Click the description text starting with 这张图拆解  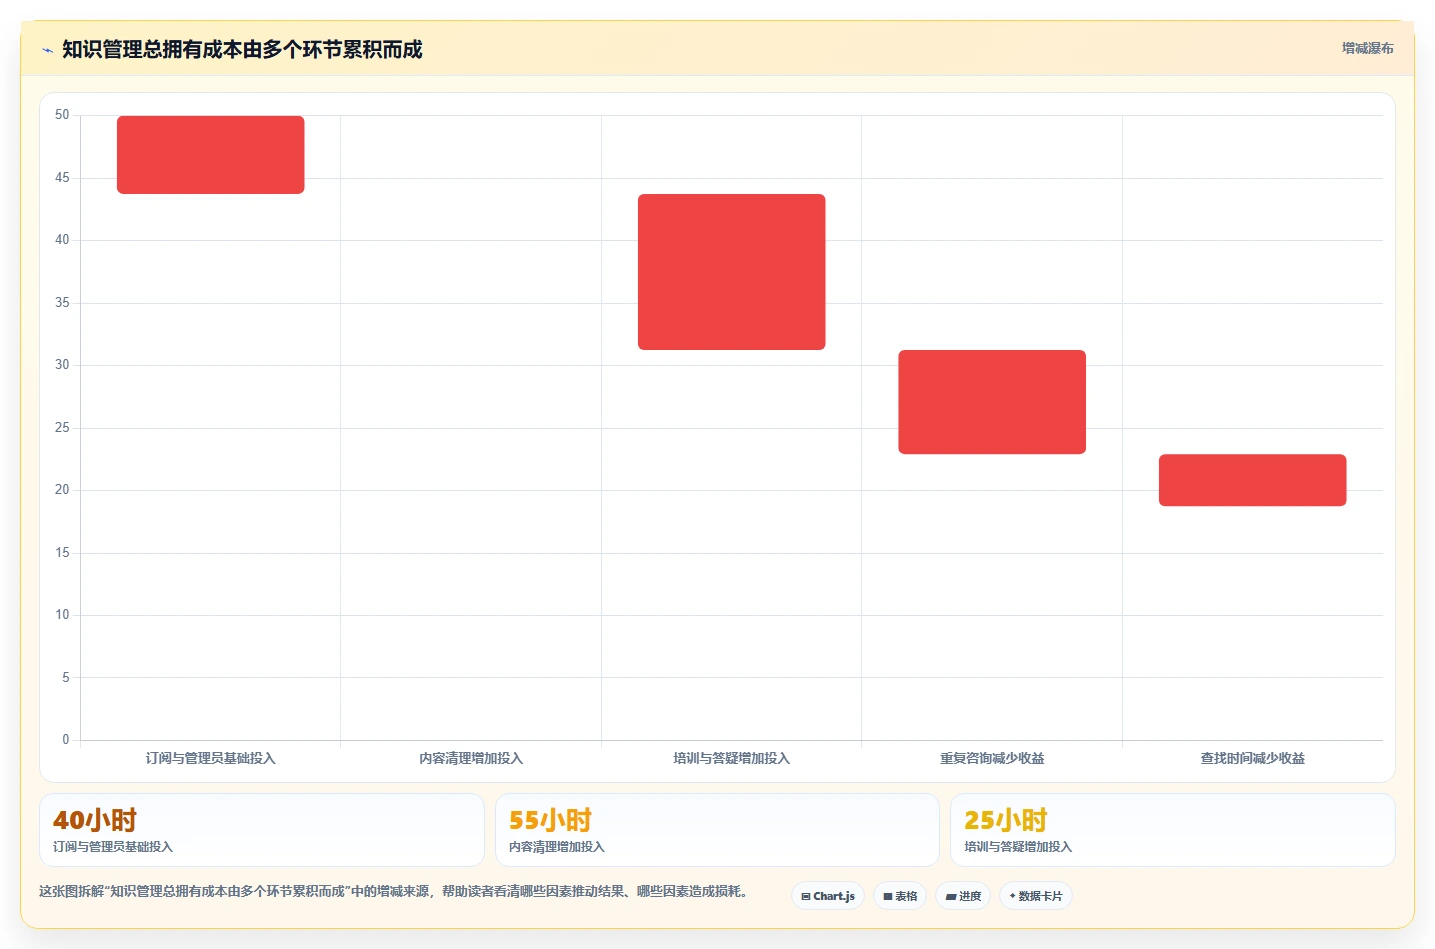click(x=393, y=891)
